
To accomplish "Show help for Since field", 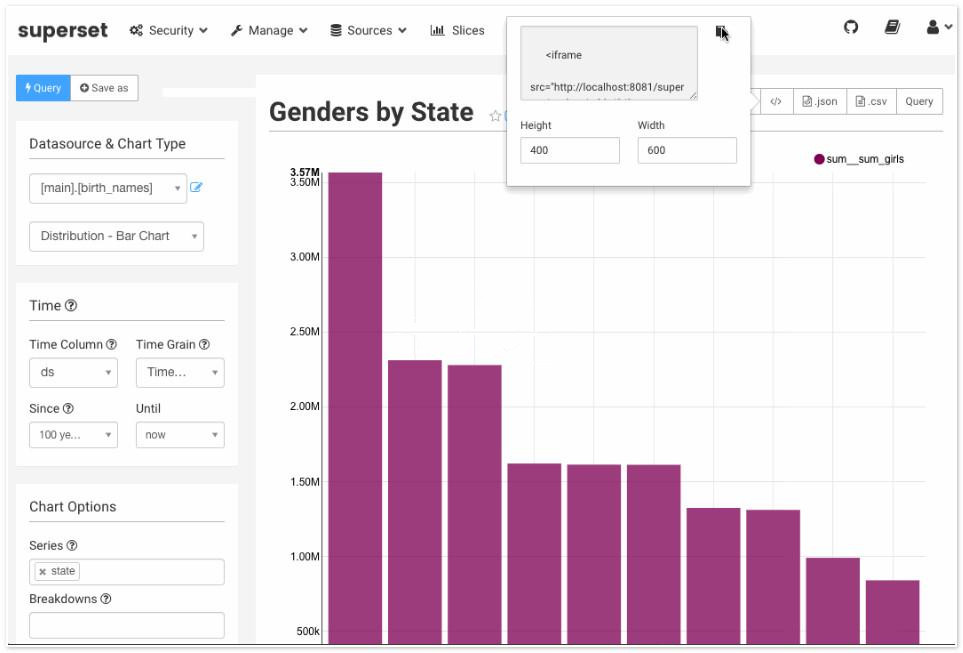I will (x=68, y=409).
